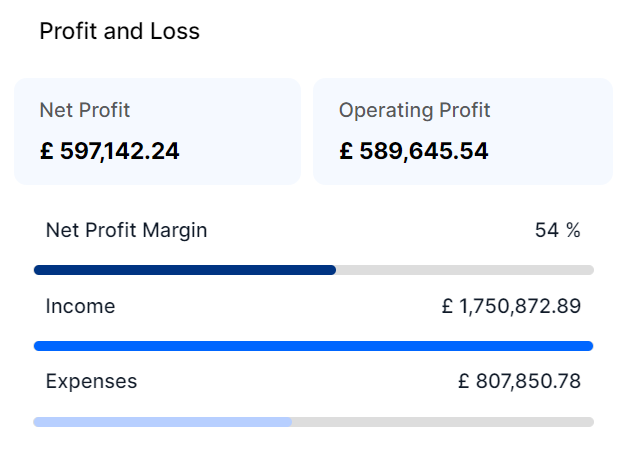The image size is (633, 476).
Task: Click the Net Profit Margin label
Action: tap(127, 230)
